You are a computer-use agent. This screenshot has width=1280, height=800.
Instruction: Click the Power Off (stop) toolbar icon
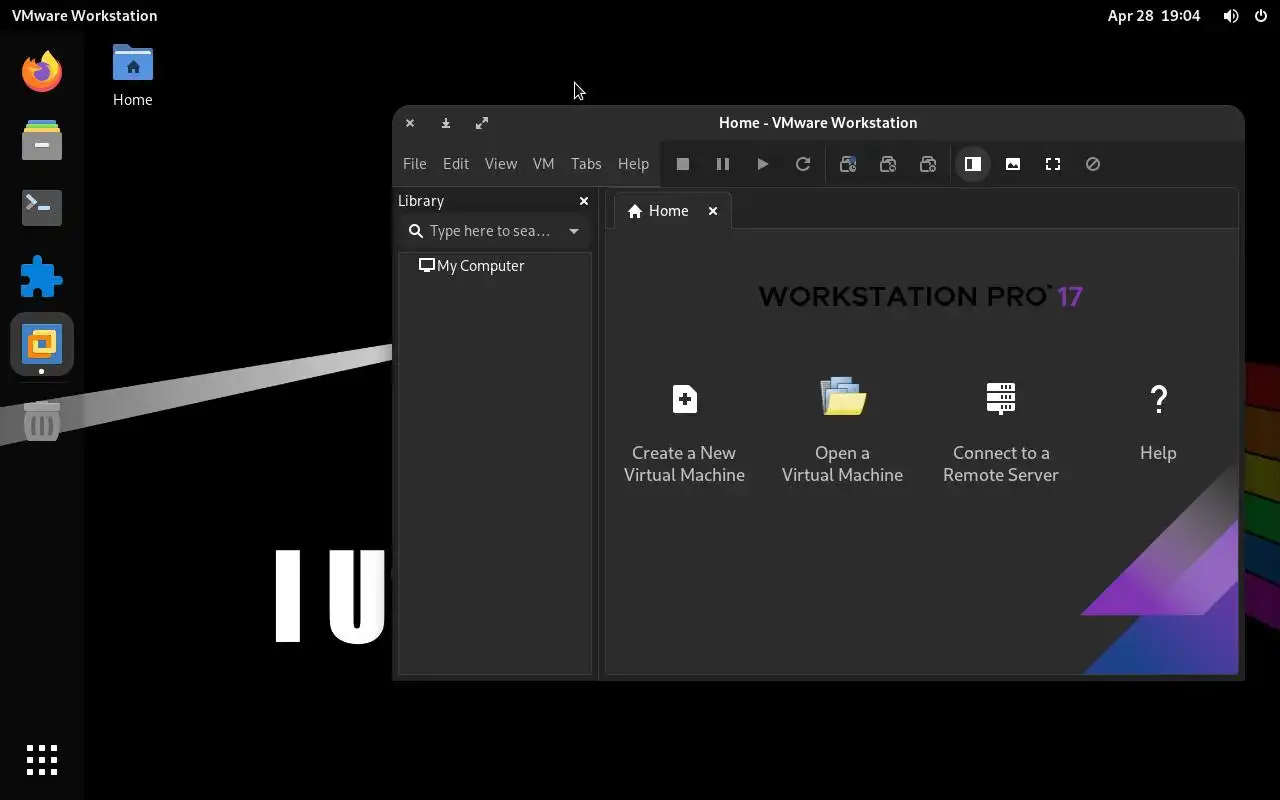pyautogui.click(x=683, y=164)
